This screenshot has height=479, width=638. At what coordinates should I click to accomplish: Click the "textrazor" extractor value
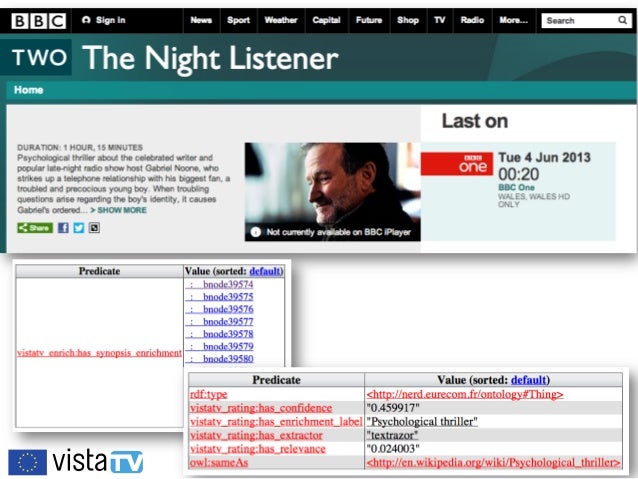pos(392,435)
